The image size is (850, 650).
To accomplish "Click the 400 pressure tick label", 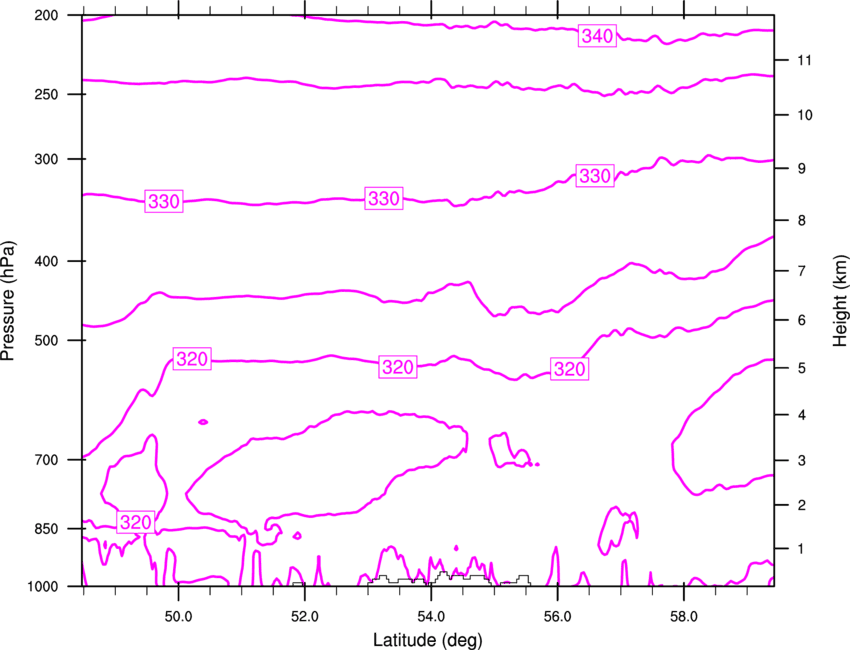I will (47, 261).
